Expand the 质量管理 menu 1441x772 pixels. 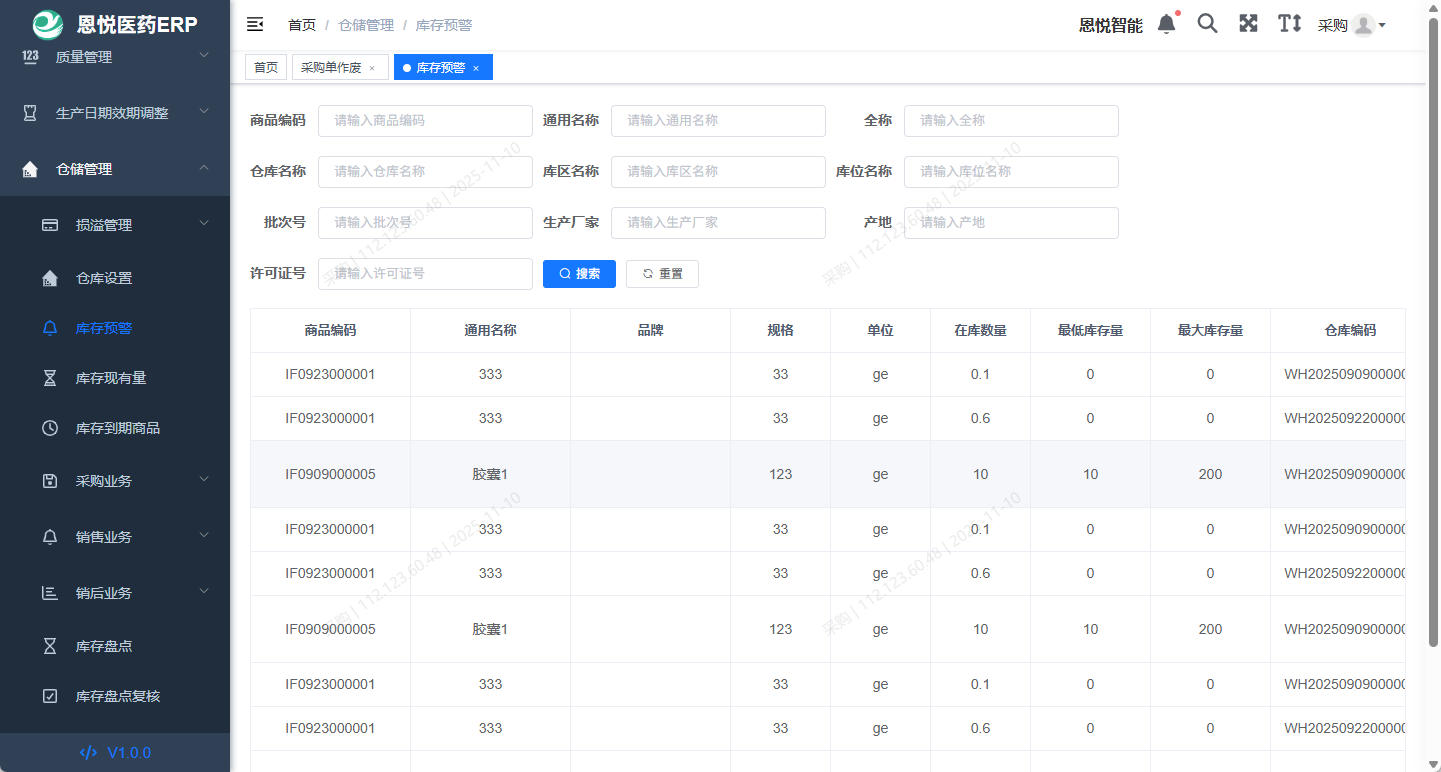click(x=115, y=57)
